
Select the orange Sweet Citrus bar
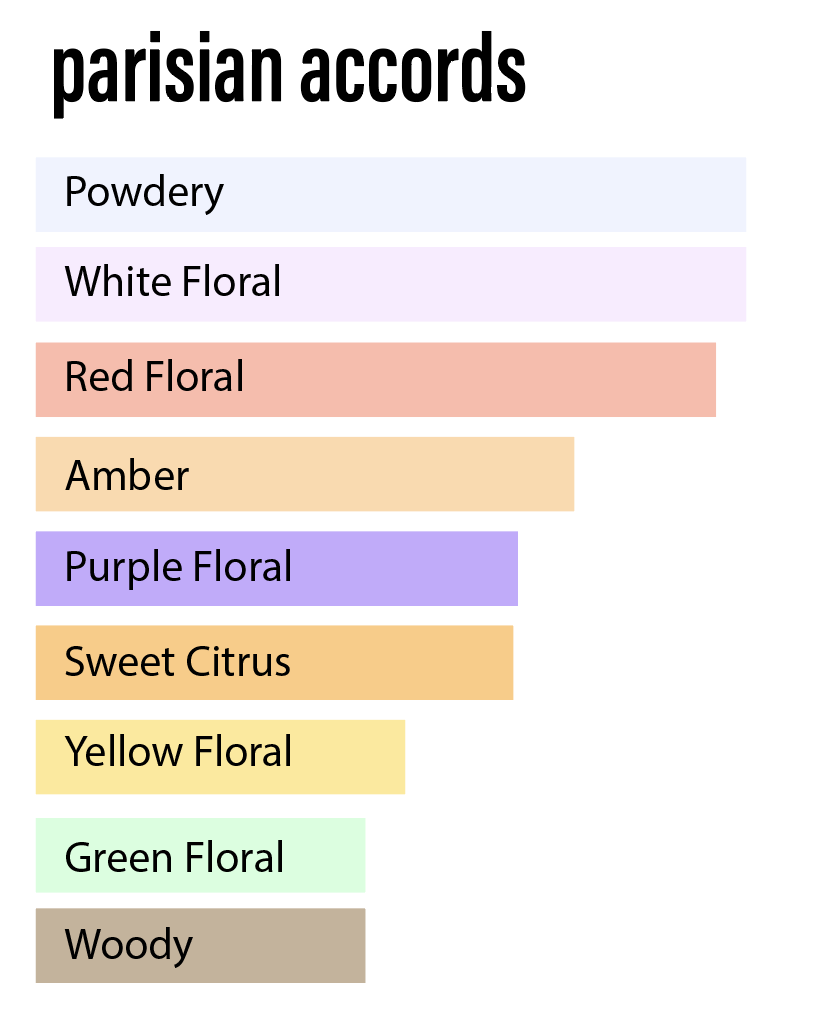click(400, 662)
